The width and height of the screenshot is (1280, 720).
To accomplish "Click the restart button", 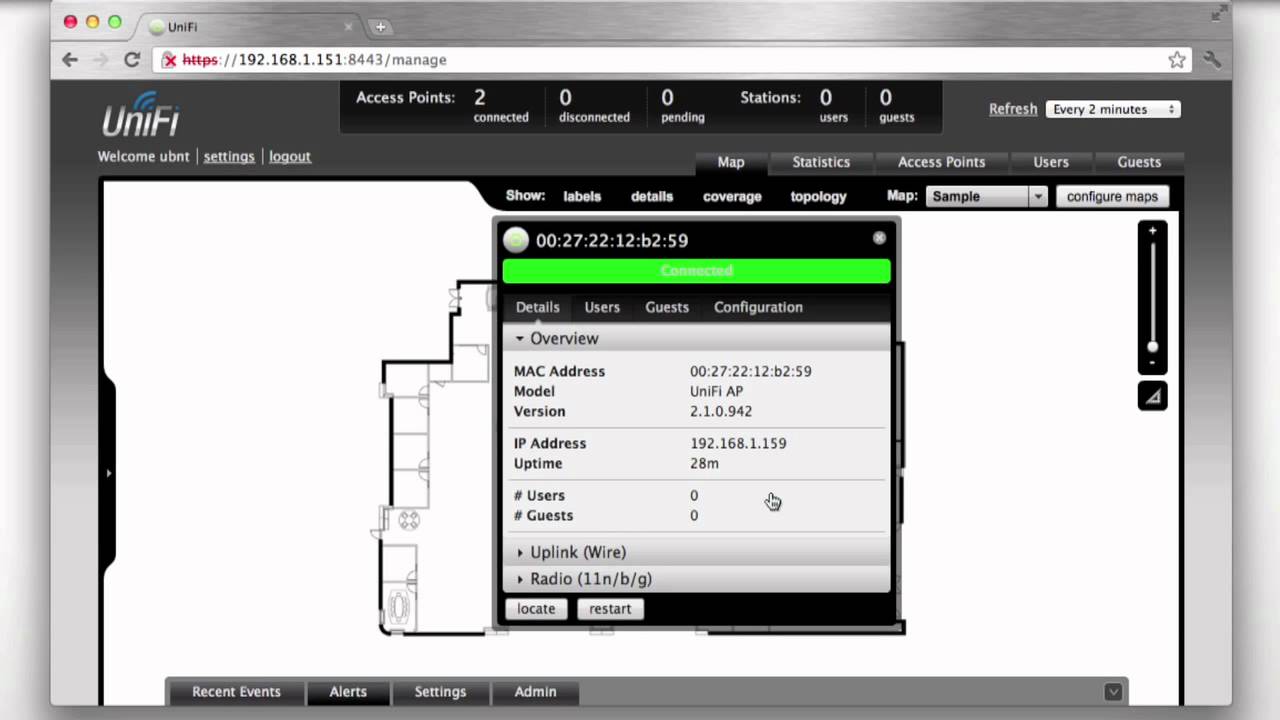I will click(610, 608).
